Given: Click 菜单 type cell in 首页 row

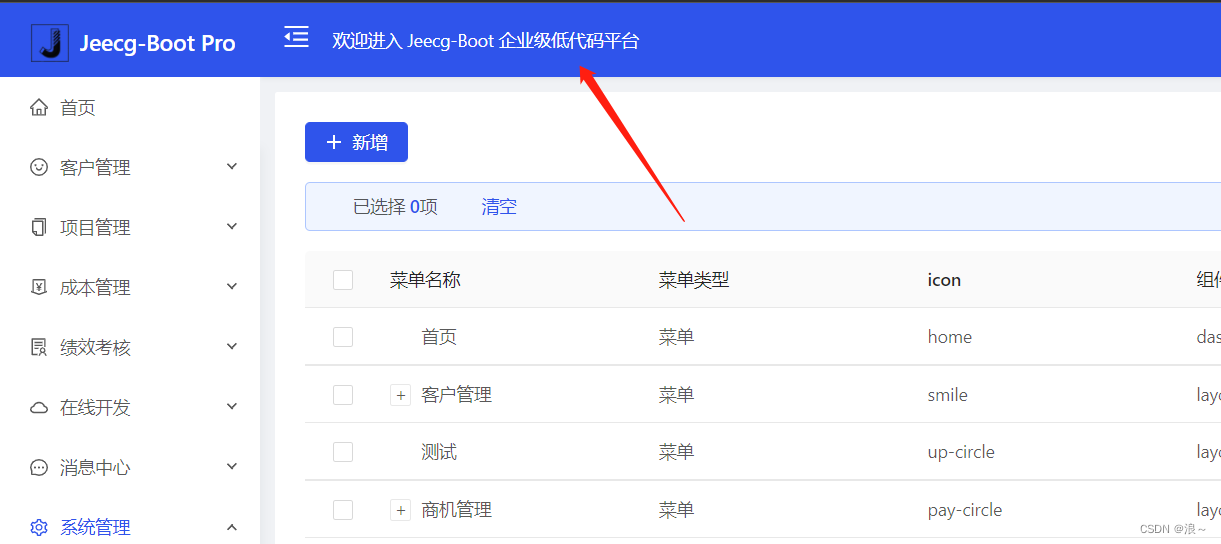Looking at the screenshot, I should 676,337.
